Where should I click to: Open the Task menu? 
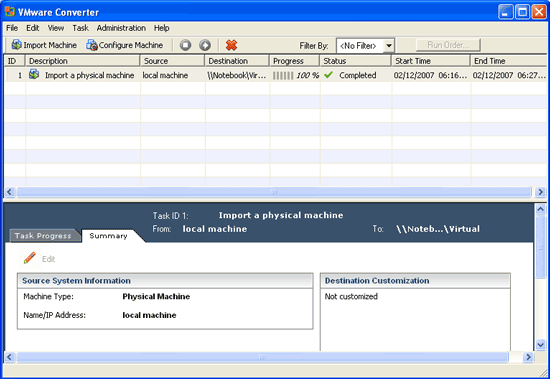coord(80,28)
